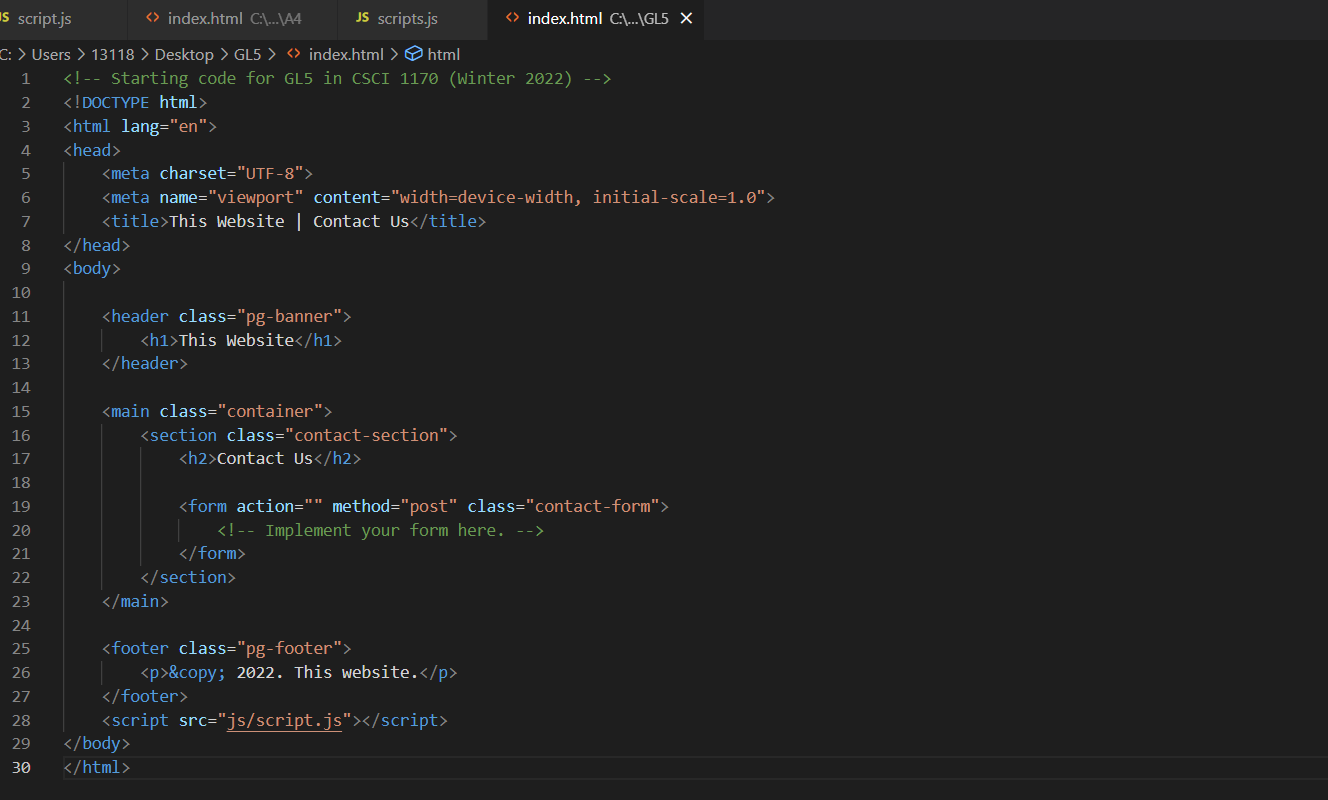Select Desktop in the breadcrumb path
Viewport: 1328px width, 800px height.
point(184,54)
